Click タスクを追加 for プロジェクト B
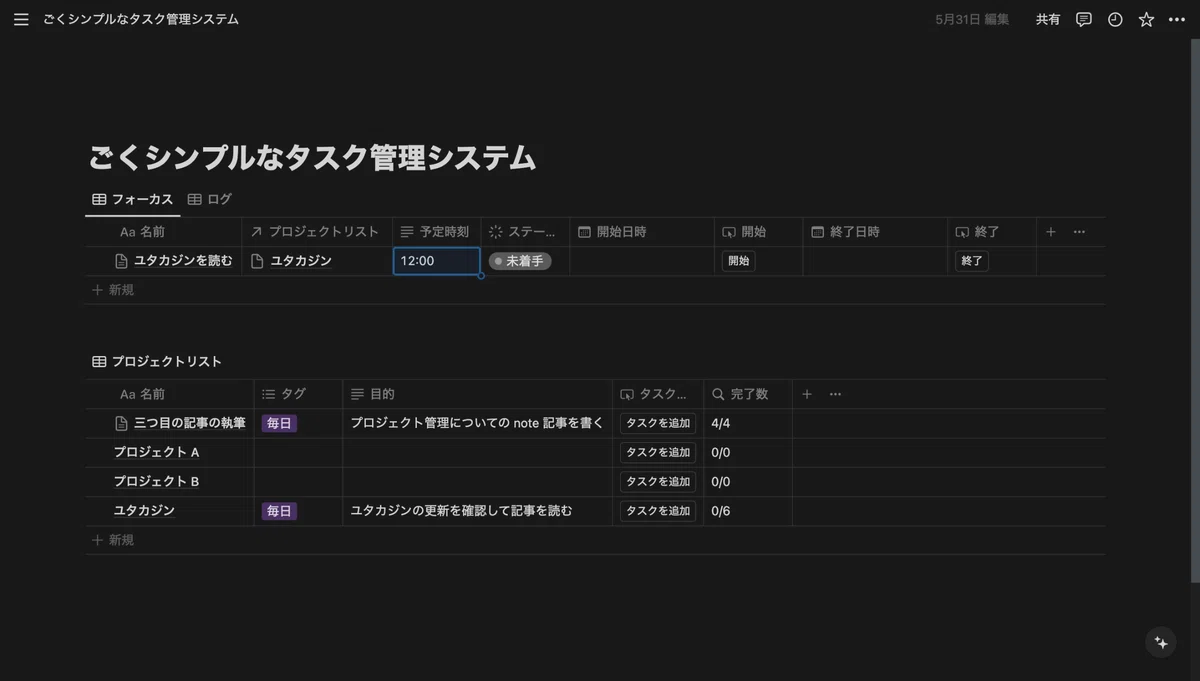The image size is (1200, 681). [658, 481]
